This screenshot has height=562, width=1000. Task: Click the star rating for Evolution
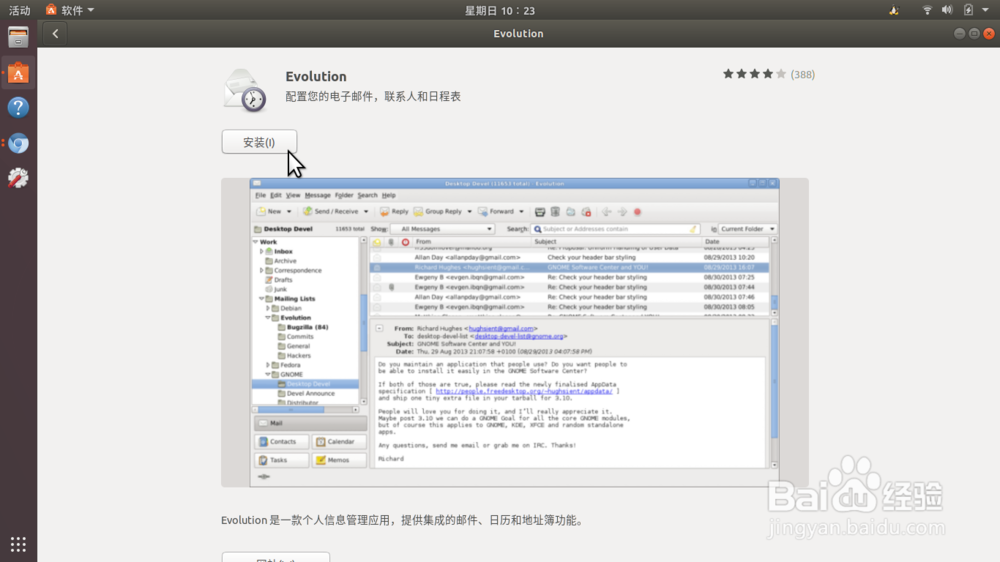tap(754, 74)
